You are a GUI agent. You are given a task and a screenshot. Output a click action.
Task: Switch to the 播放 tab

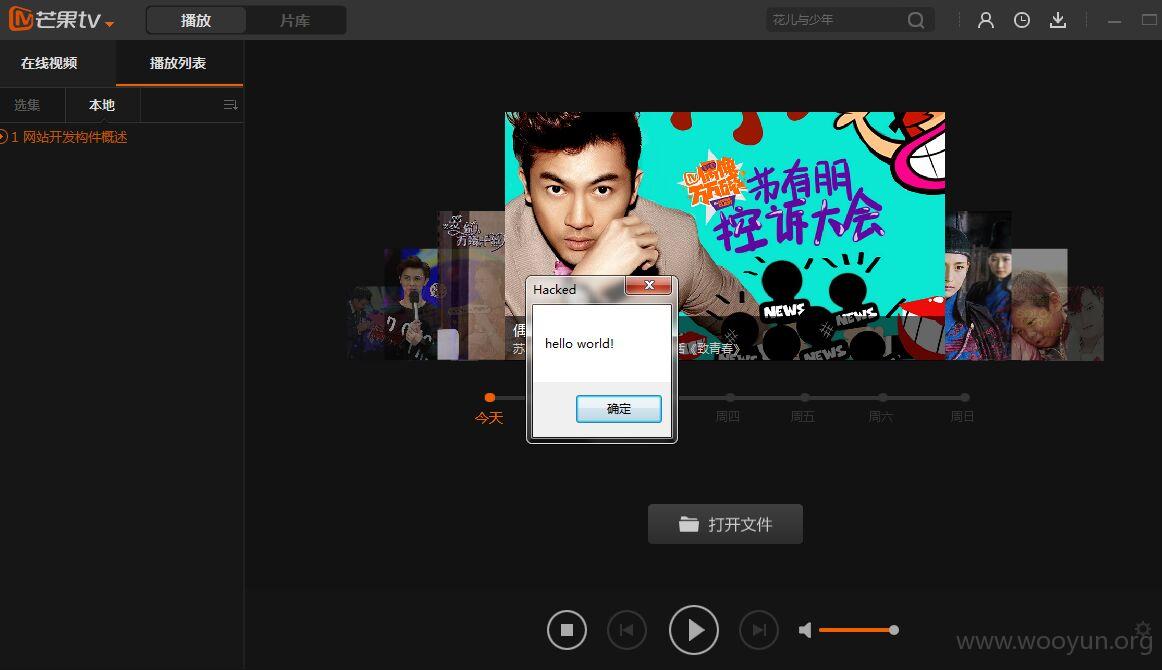tap(196, 21)
